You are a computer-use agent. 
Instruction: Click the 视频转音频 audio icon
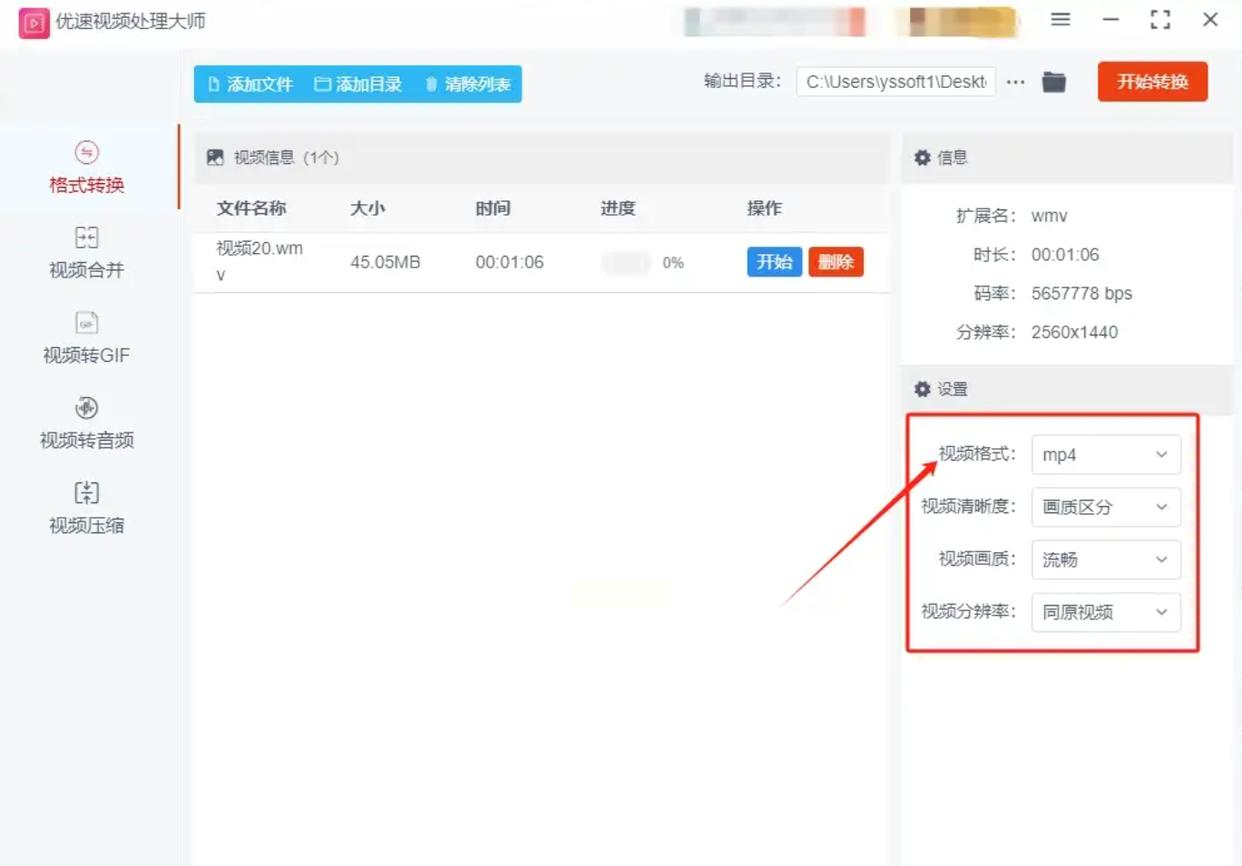pyautogui.click(x=87, y=407)
